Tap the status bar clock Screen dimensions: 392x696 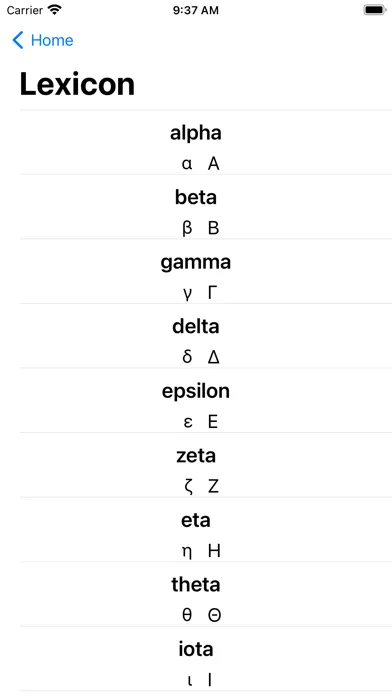(x=196, y=10)
